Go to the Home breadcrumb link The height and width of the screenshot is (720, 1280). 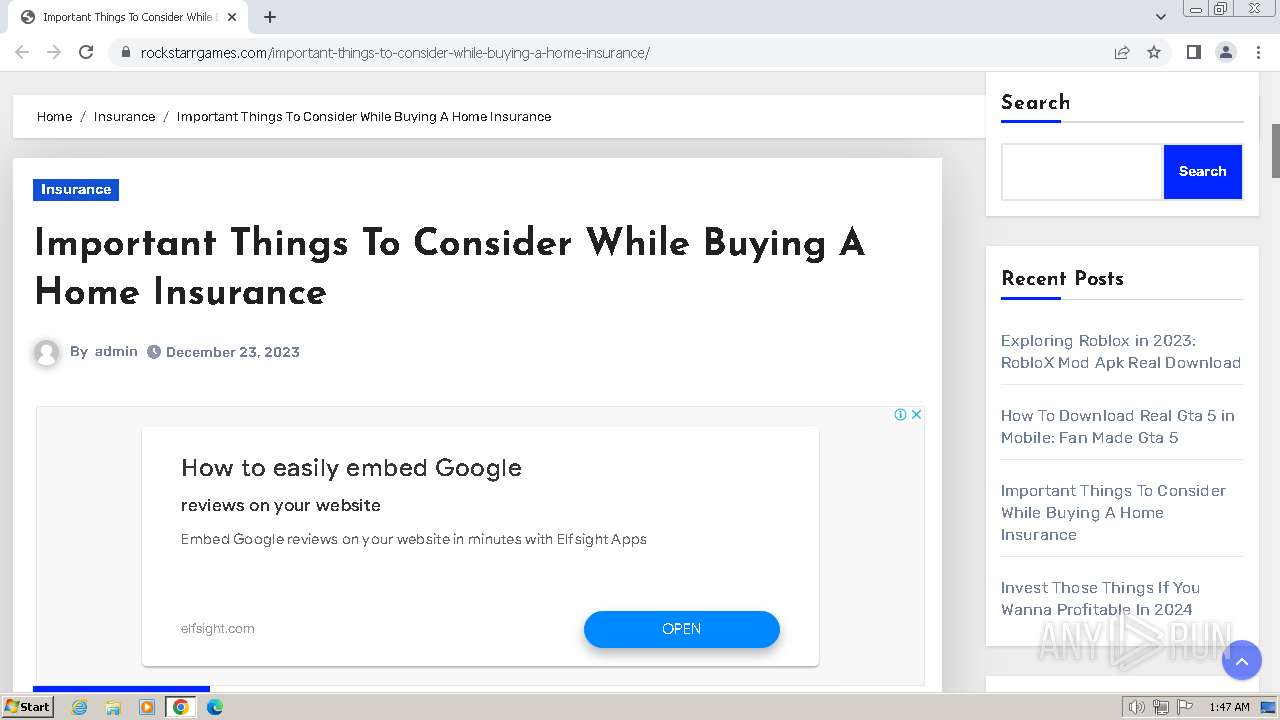pos(54,116)
